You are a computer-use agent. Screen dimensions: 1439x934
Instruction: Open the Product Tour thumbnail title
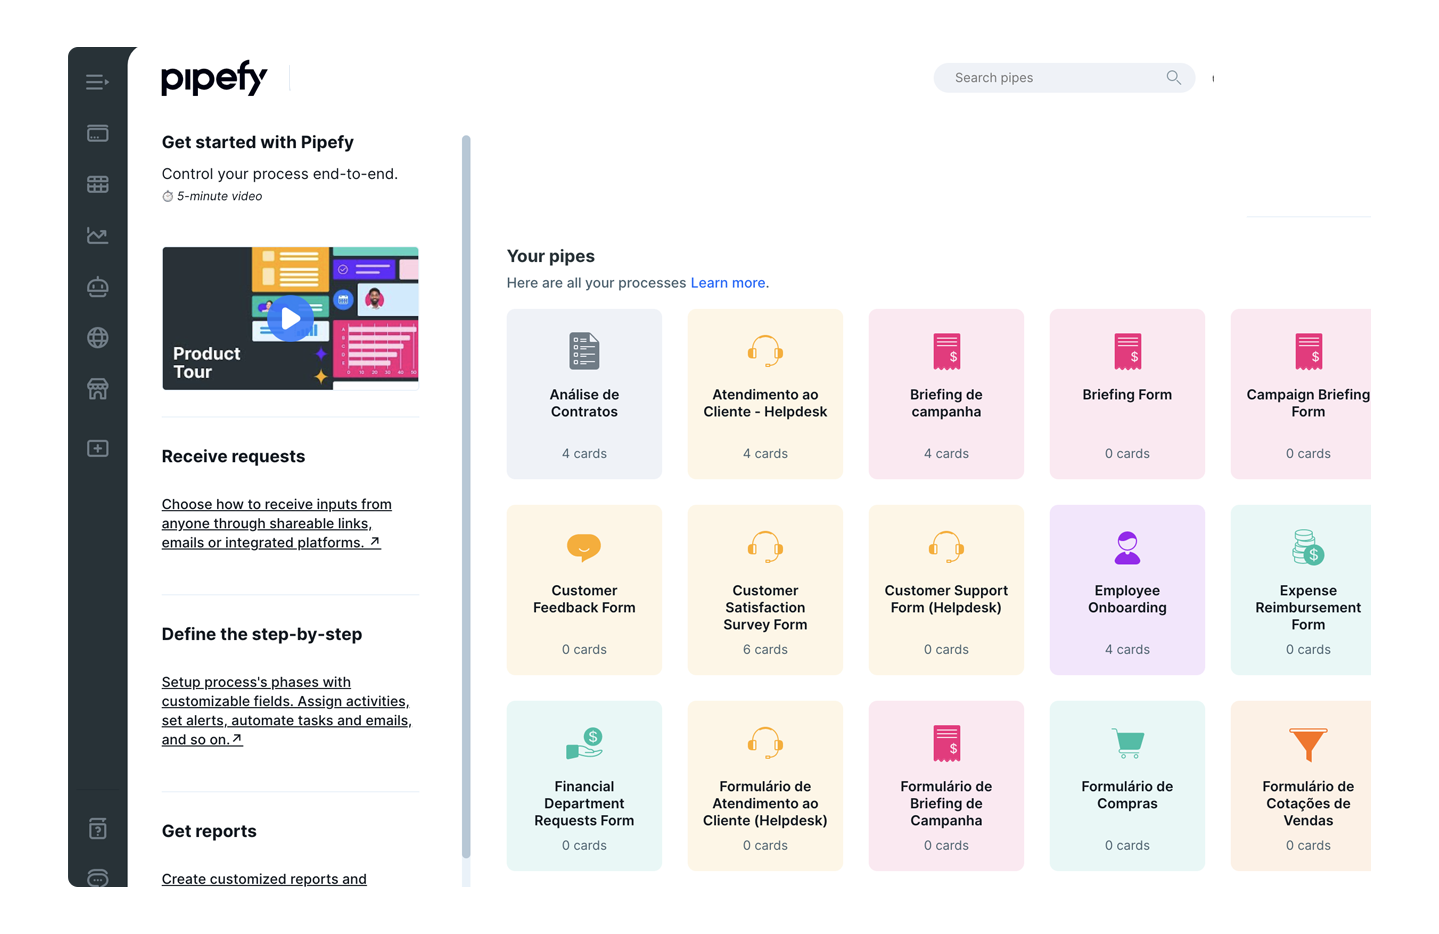click(x=206, y=362)
